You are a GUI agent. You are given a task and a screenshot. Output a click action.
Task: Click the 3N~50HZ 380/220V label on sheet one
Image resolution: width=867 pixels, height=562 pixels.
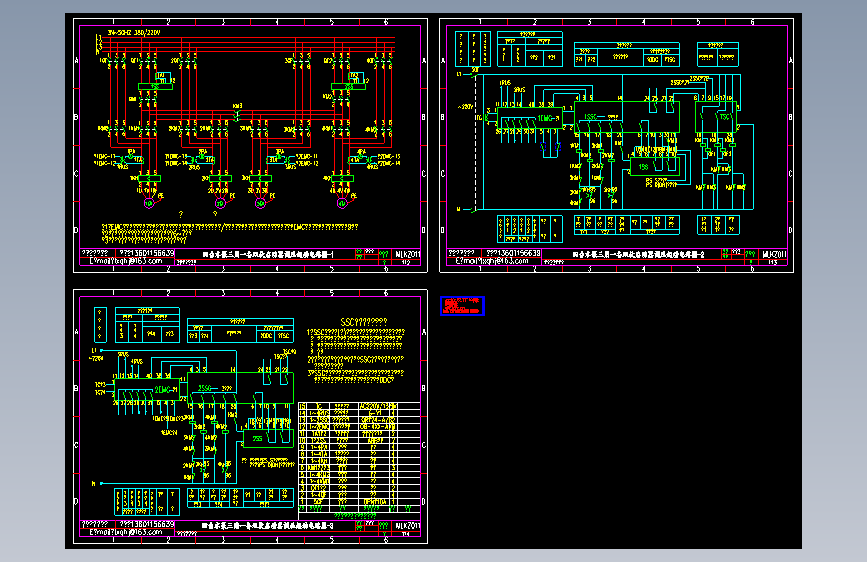click(134, 33)
